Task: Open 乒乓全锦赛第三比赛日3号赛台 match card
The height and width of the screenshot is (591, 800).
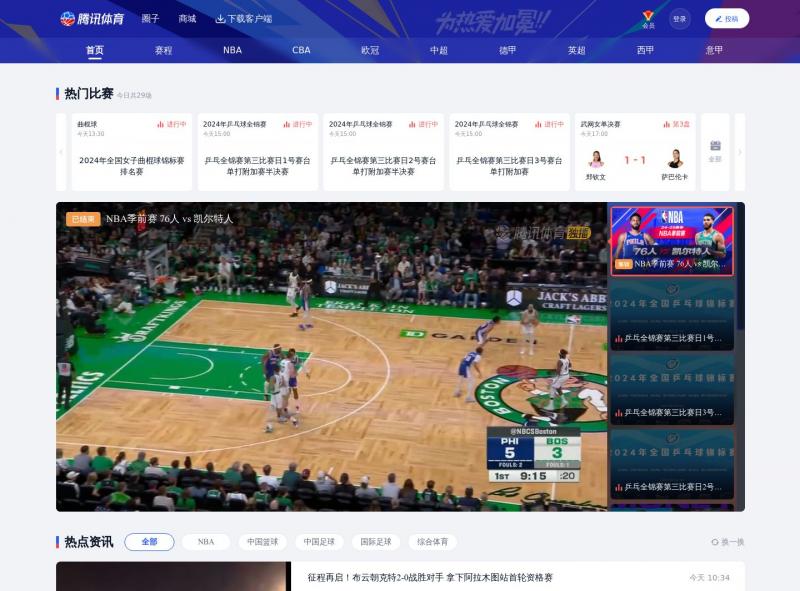Action: click(509, 152)
